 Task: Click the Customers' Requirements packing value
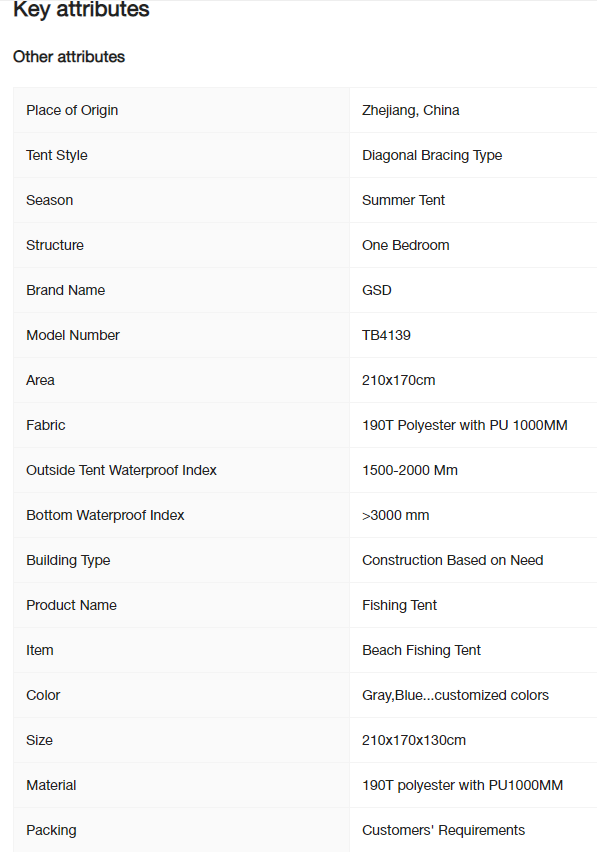point(443,830)
